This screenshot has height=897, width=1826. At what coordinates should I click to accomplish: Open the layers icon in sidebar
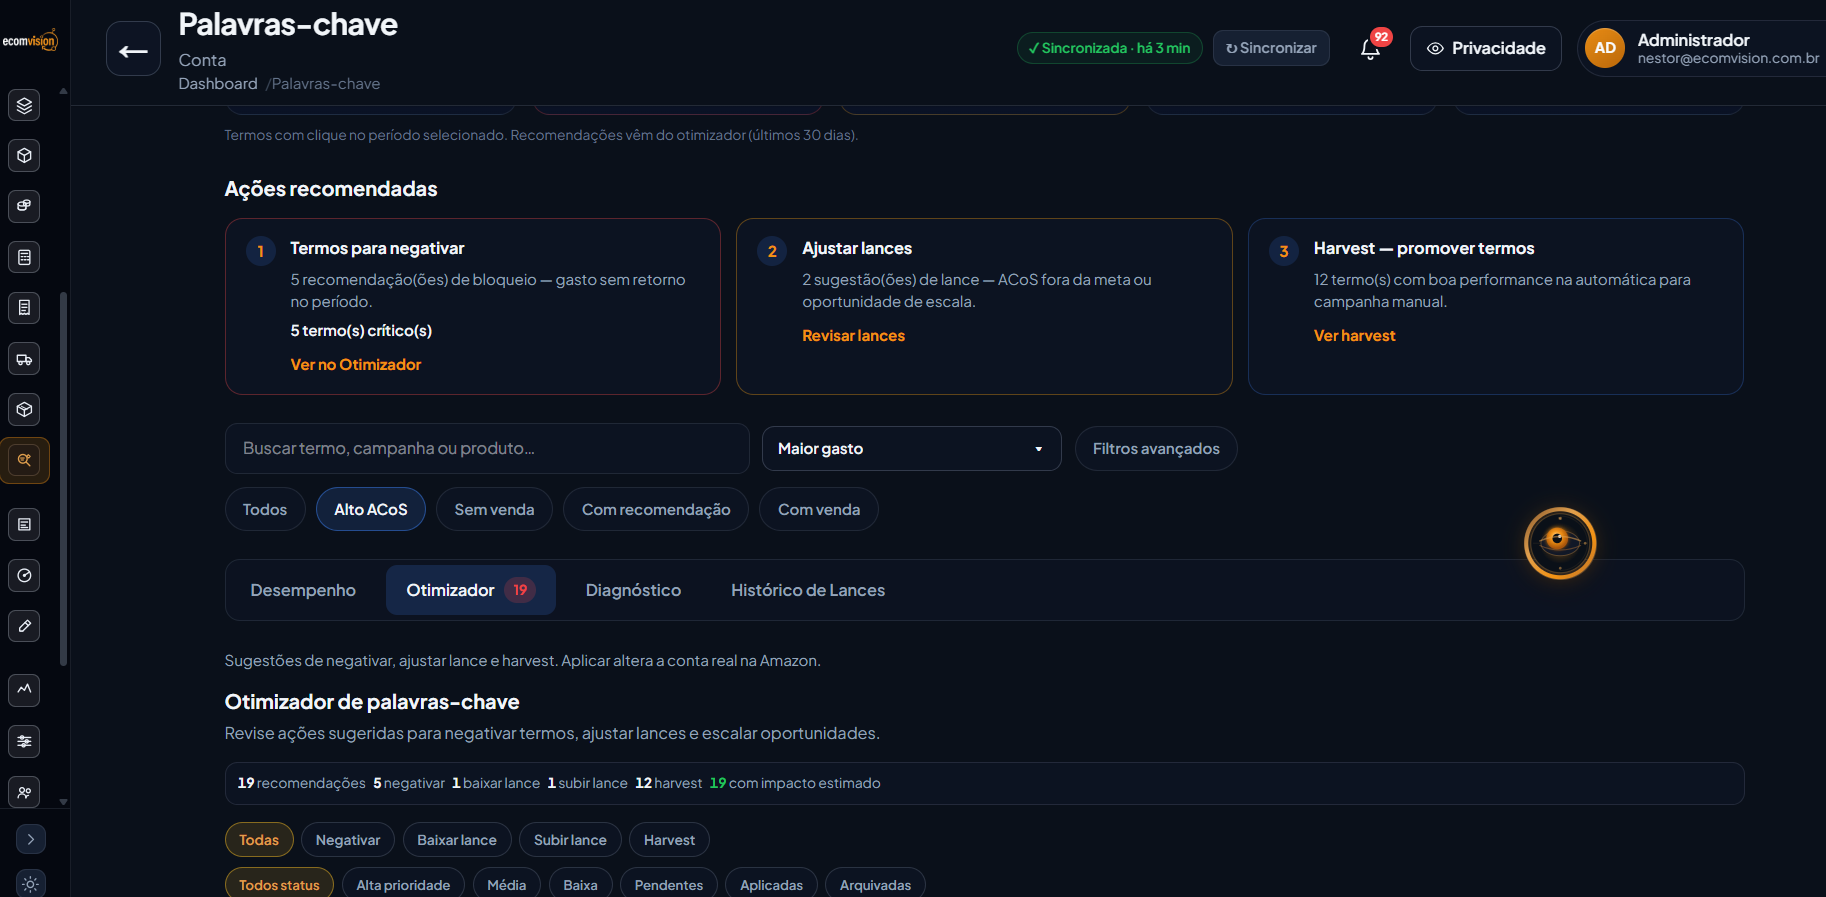[24, 104]
